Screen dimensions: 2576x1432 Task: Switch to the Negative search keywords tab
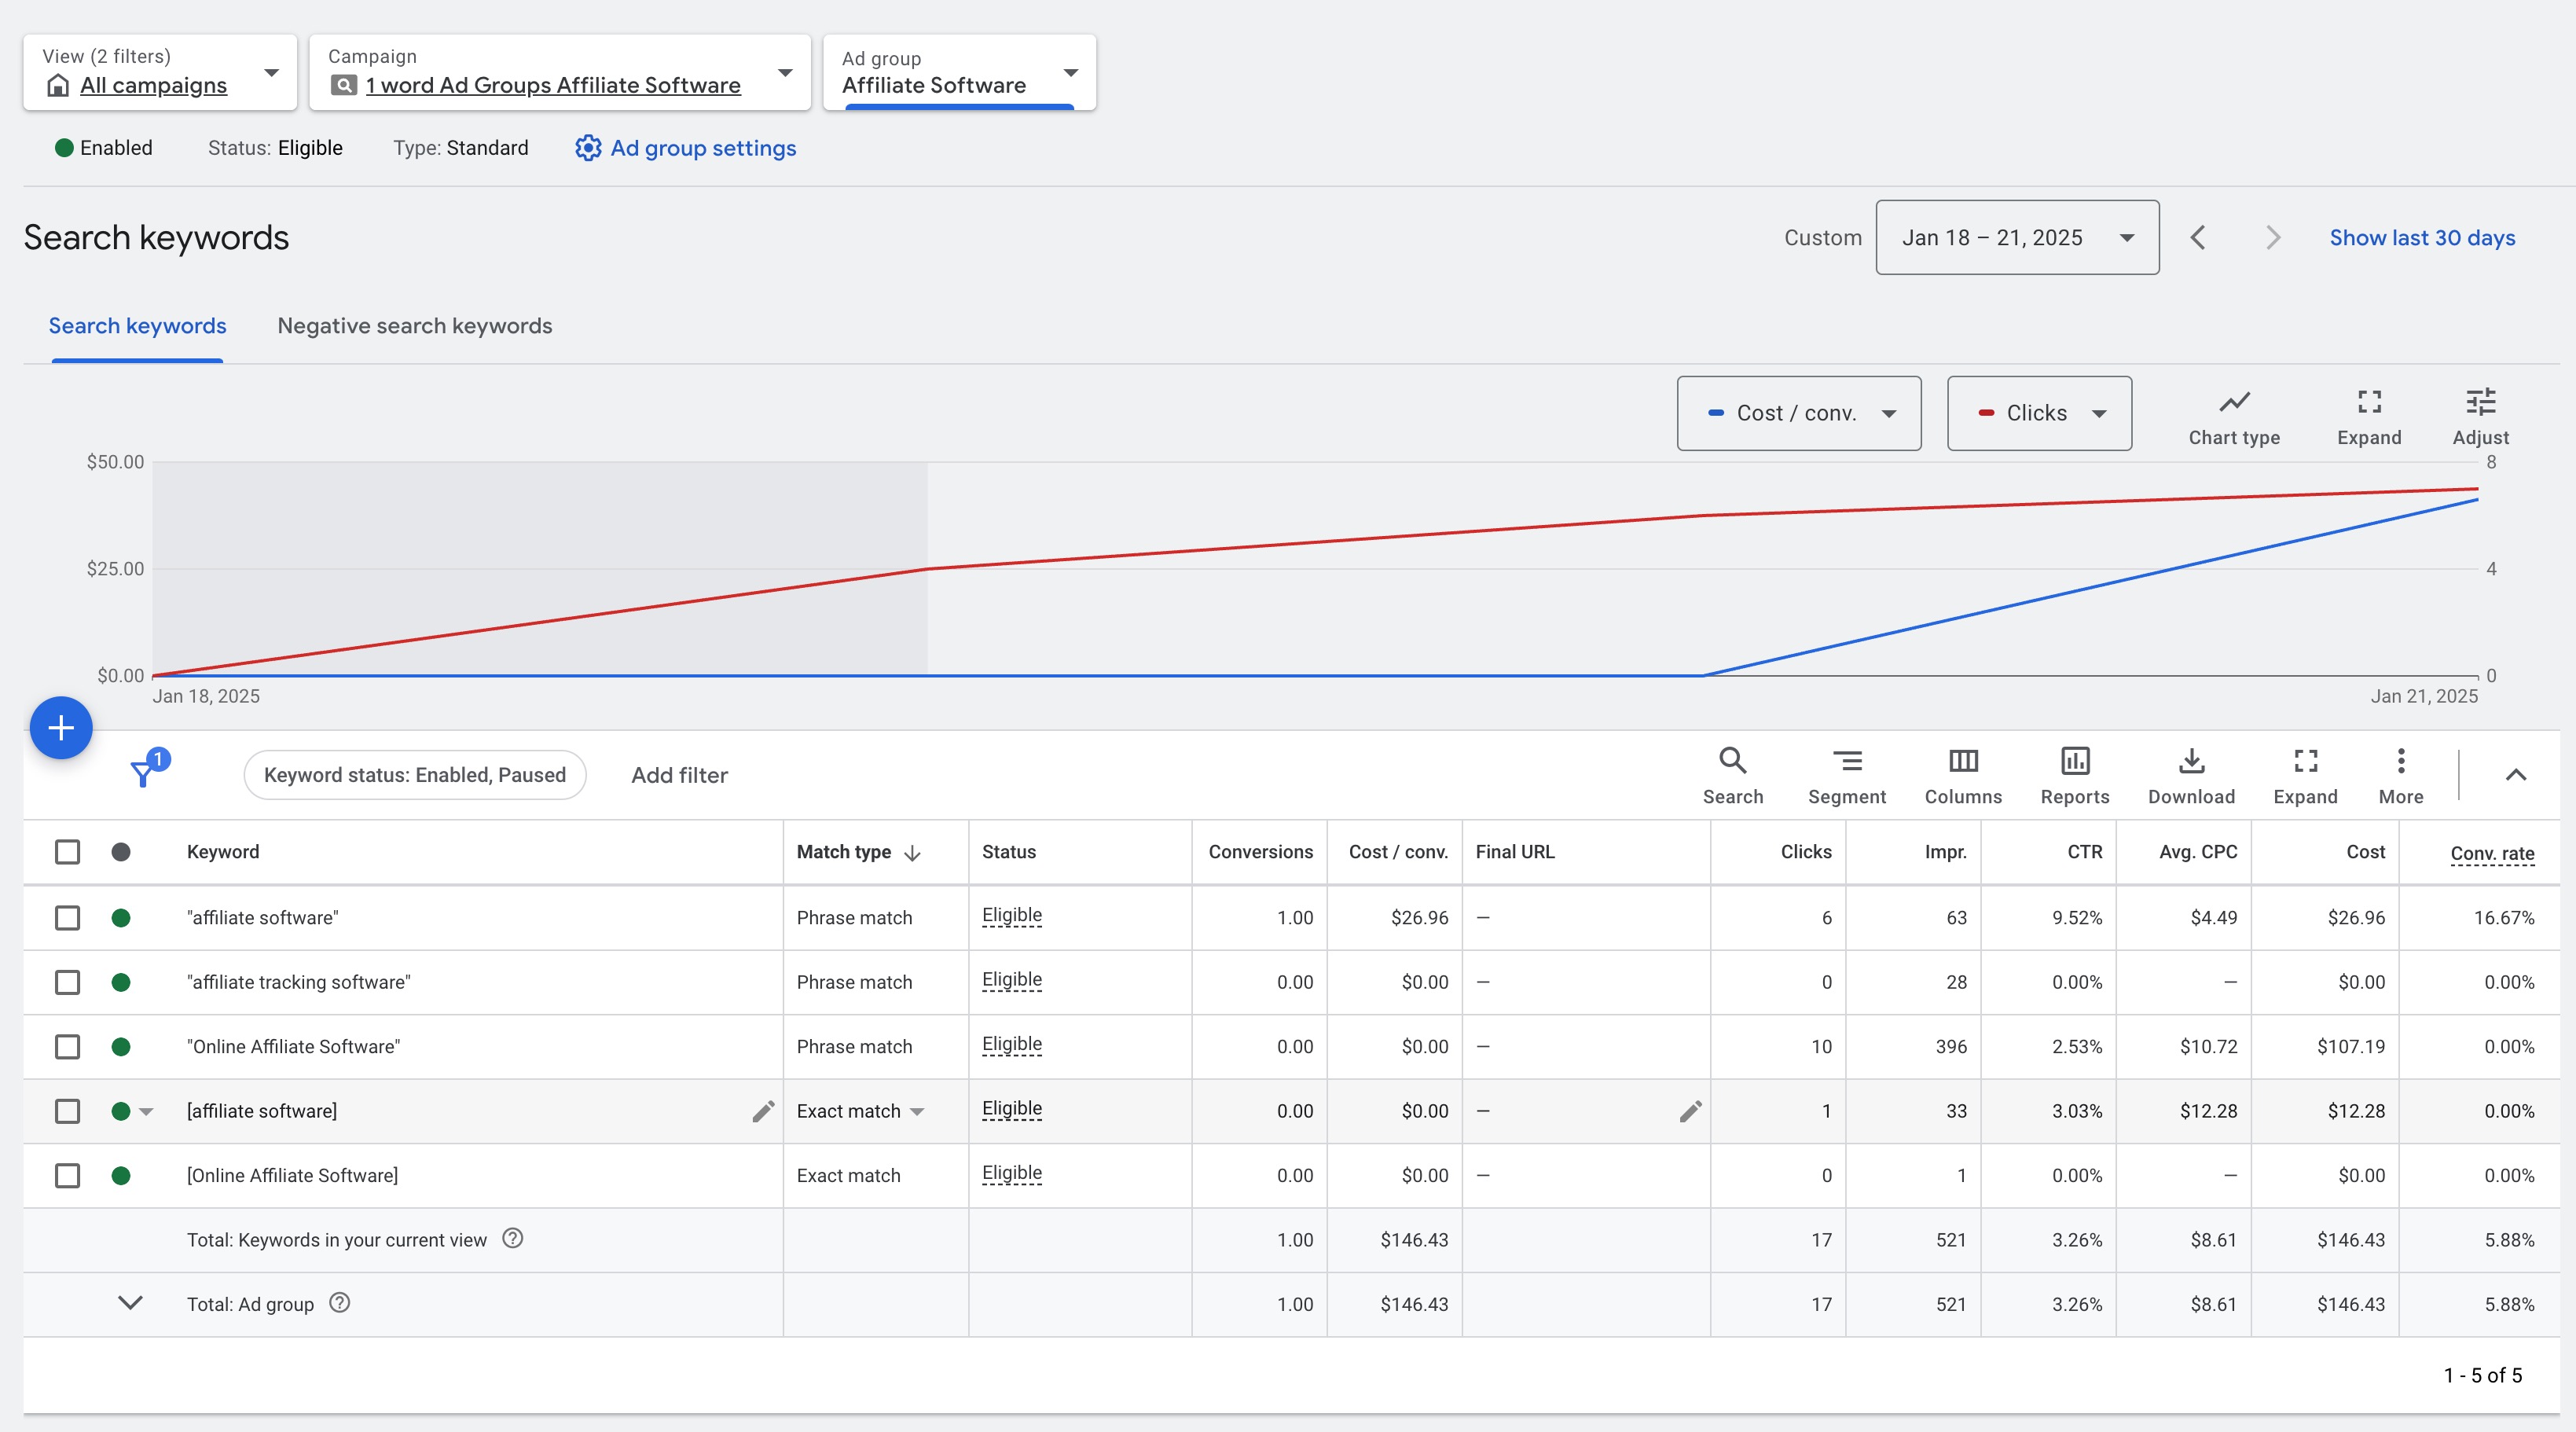(x=414, y=325)
